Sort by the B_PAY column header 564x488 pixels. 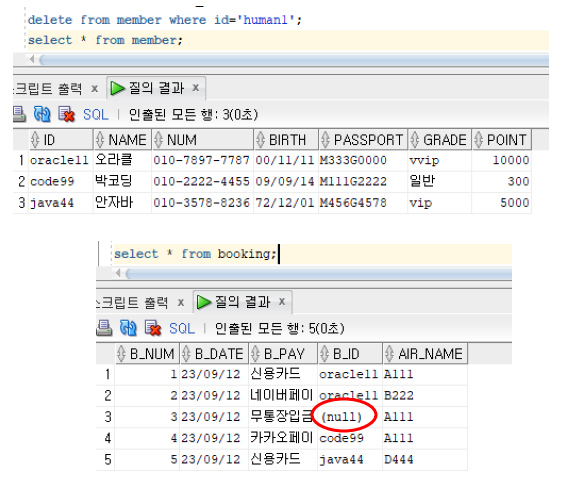(x=283, y=354)
